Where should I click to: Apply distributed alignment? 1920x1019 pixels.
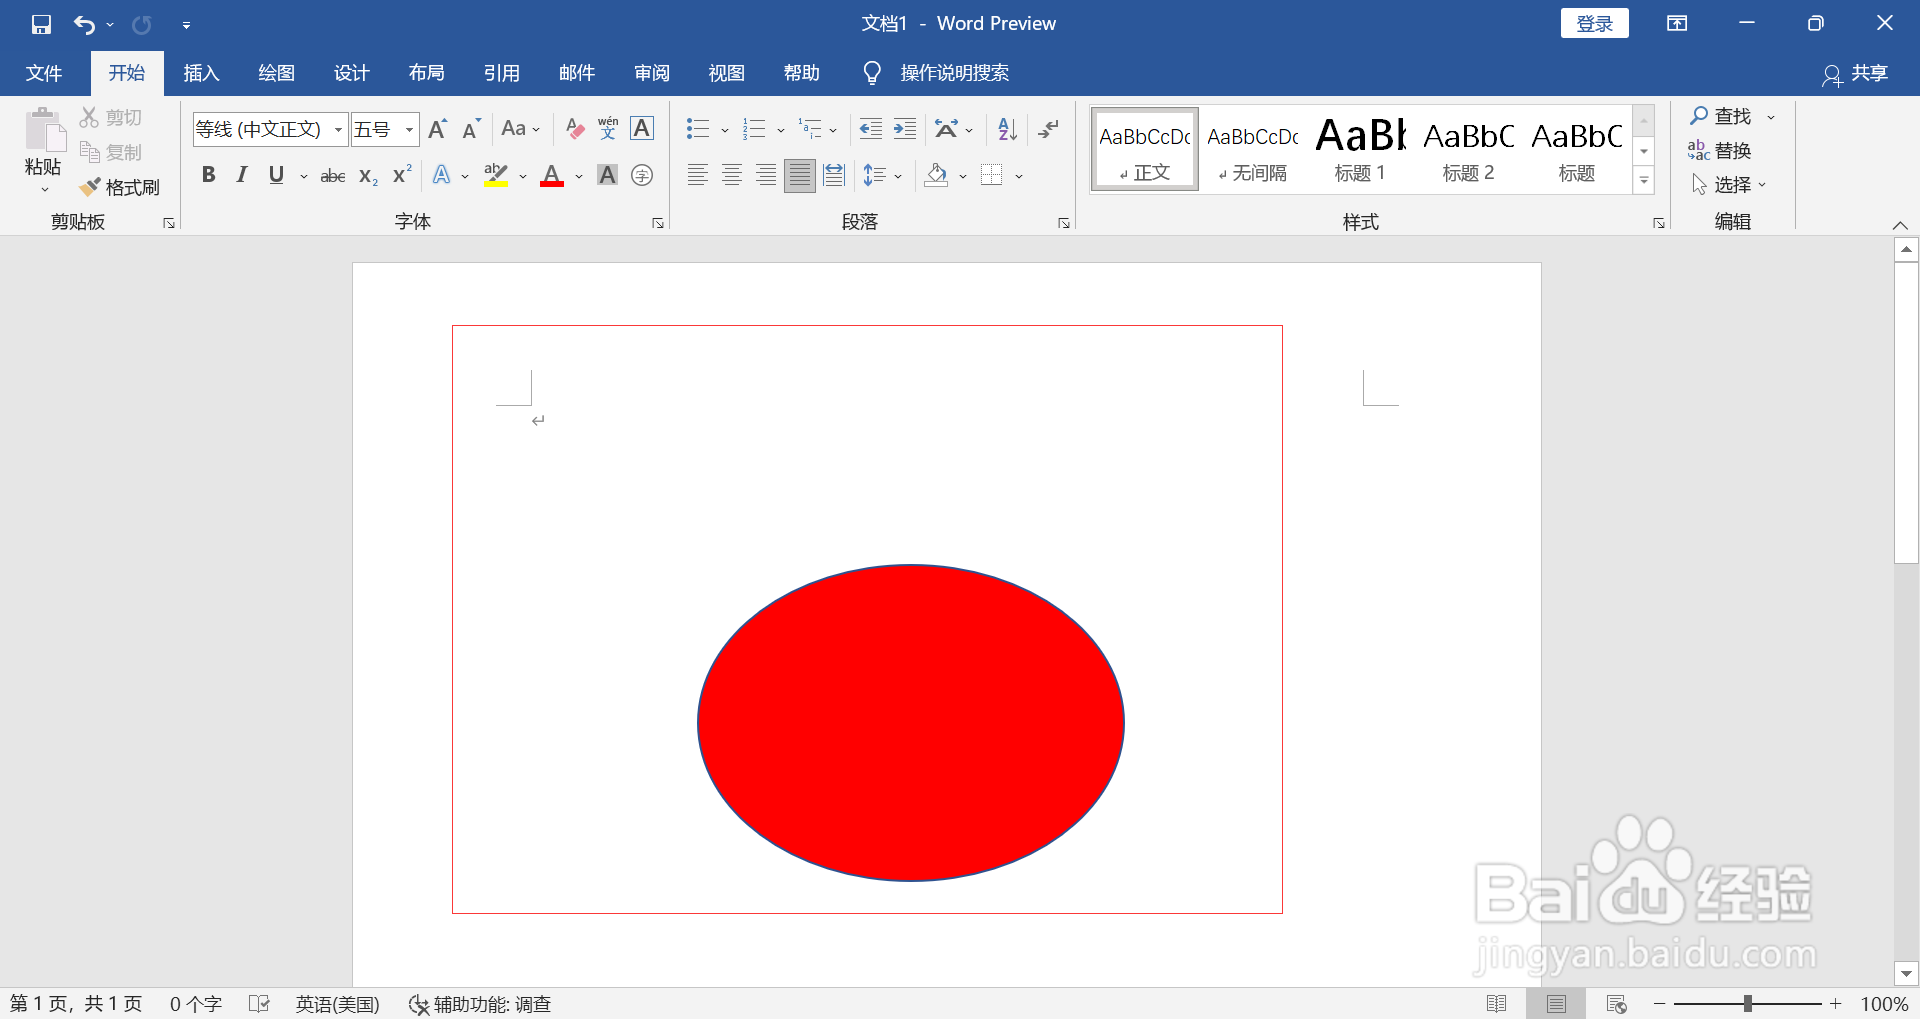pyautogui.click(x=834, y=176)
